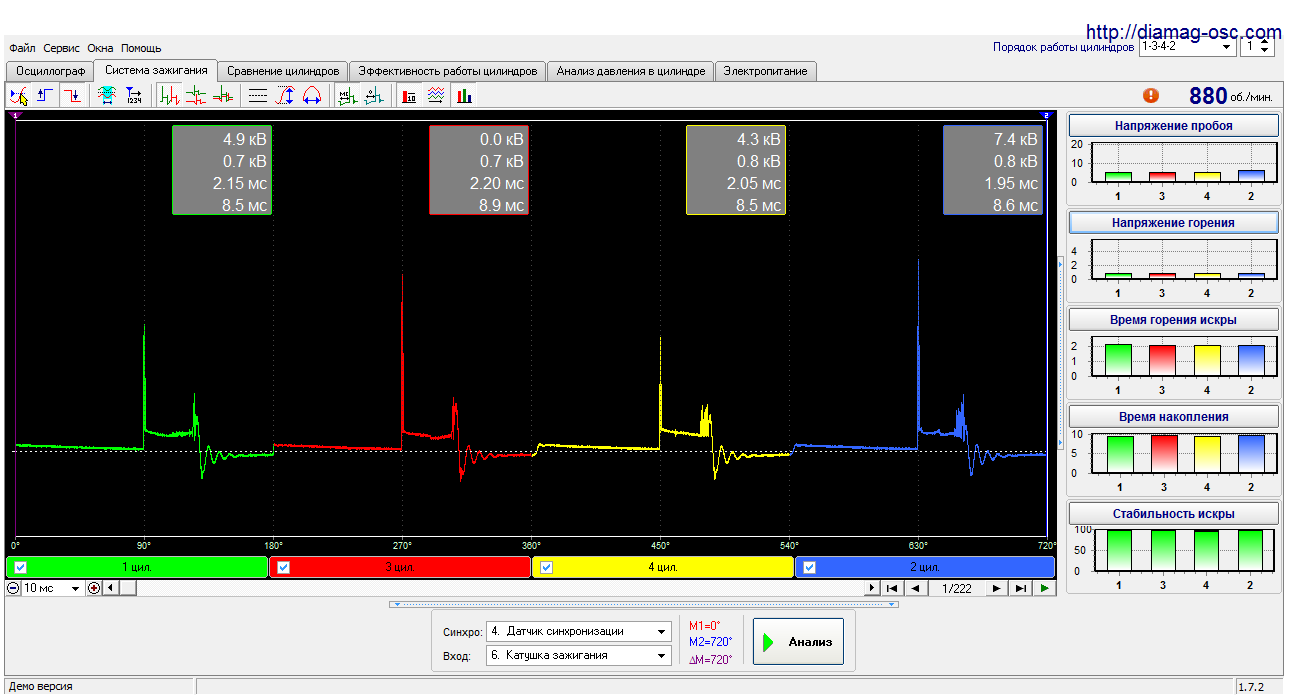Click the horizontal scrollbar left arrow
This screenshot has height=699, width=1296.
coord(110,588)
